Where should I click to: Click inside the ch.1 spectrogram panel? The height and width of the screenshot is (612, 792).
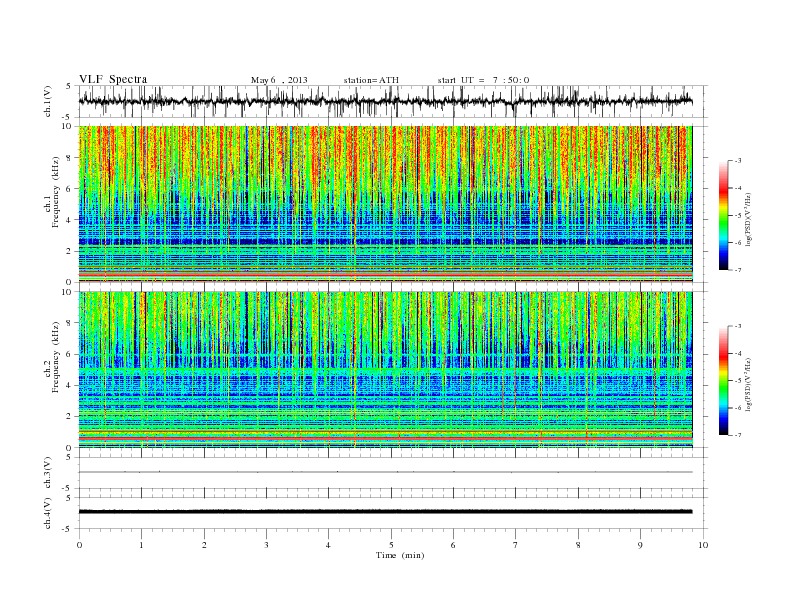(x=385, y=204)
